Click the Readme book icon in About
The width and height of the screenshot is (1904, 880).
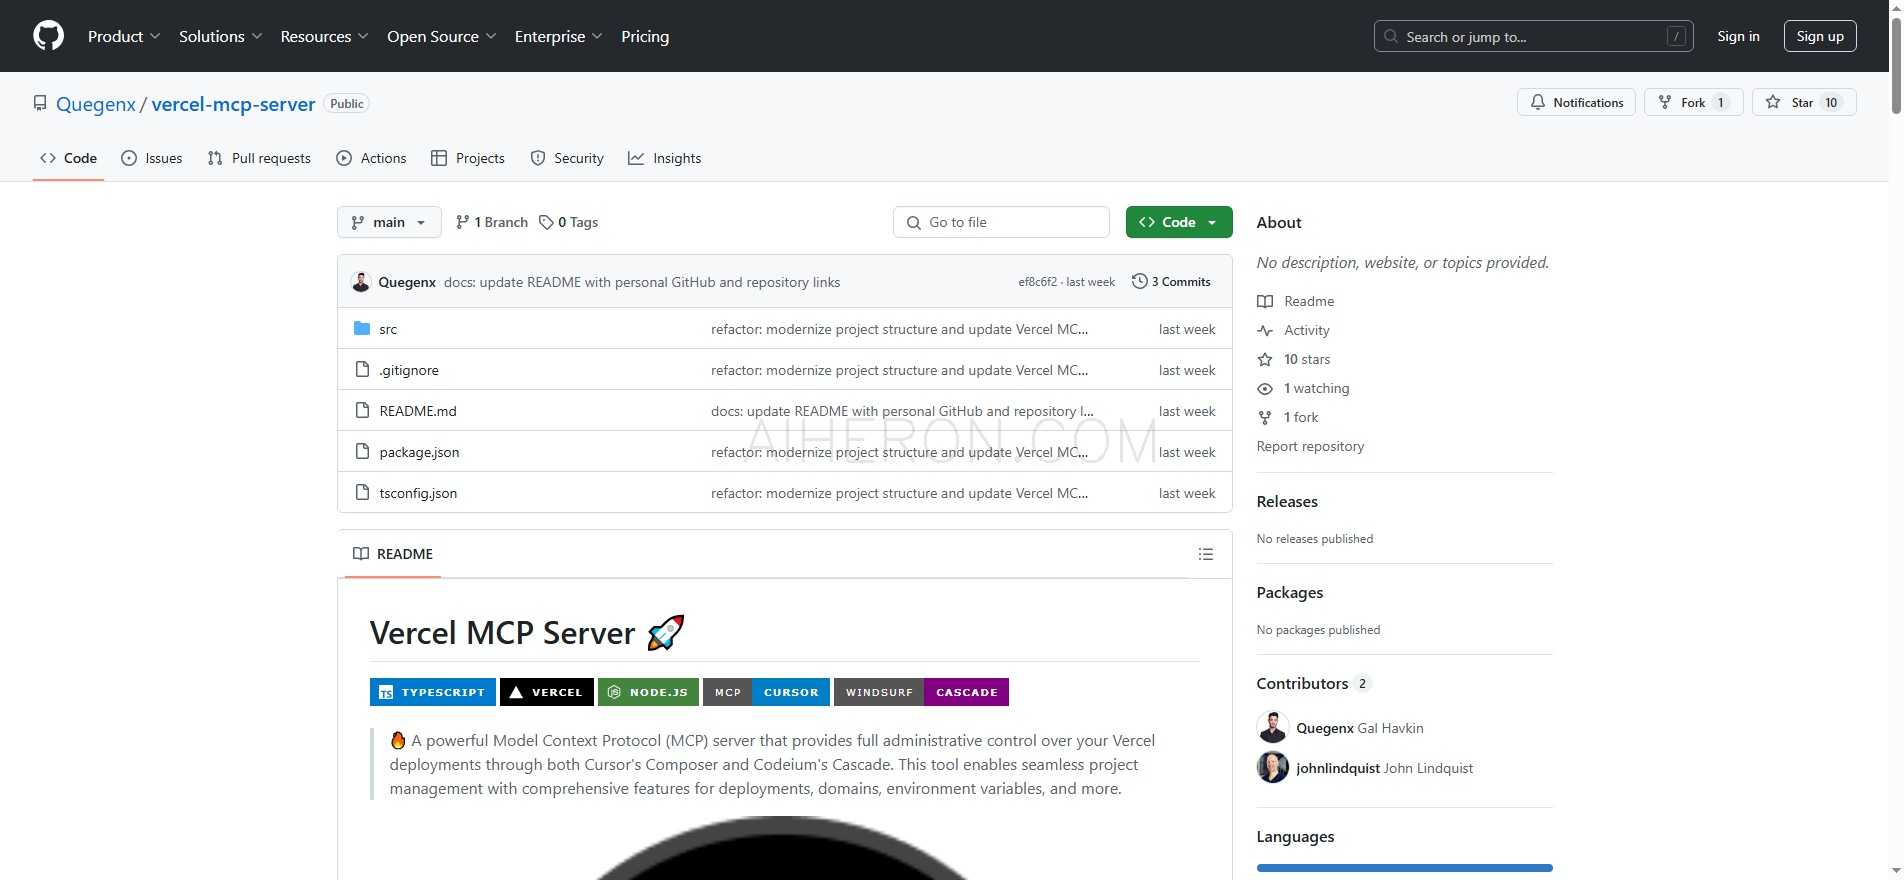[x=1265, y=301]
